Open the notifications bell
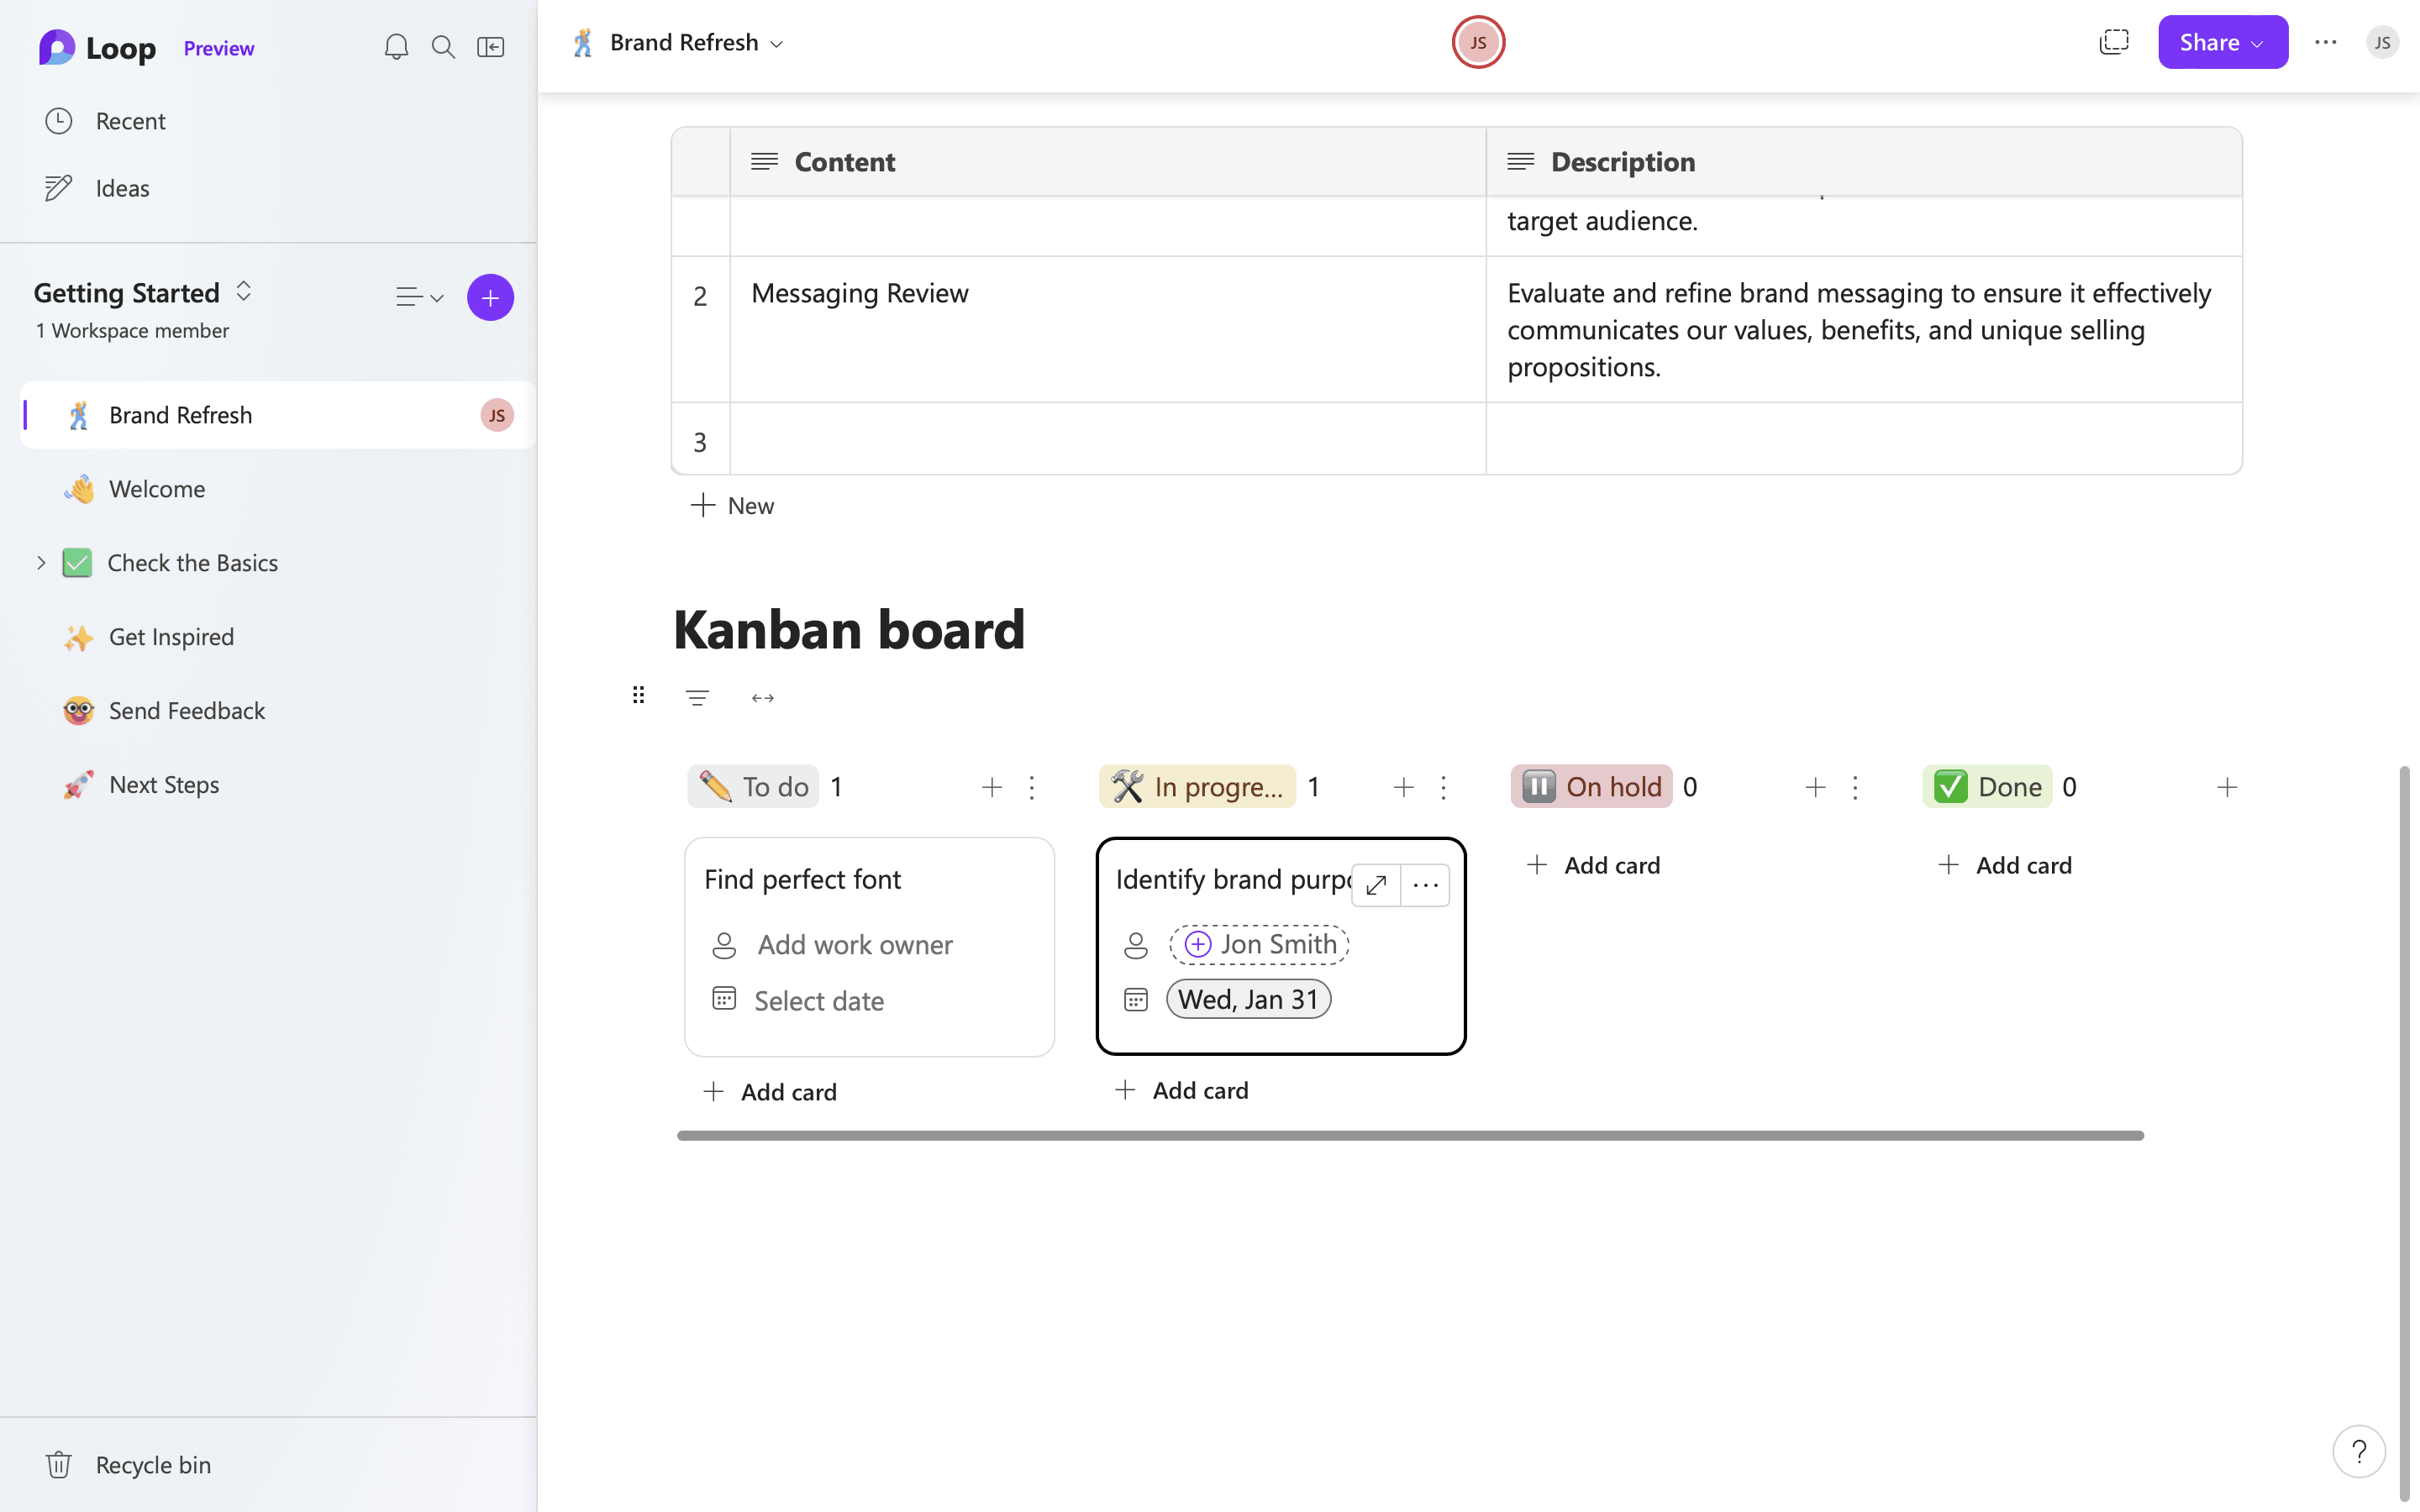The image size is (2420, 1512). click(x=396, y=47)
